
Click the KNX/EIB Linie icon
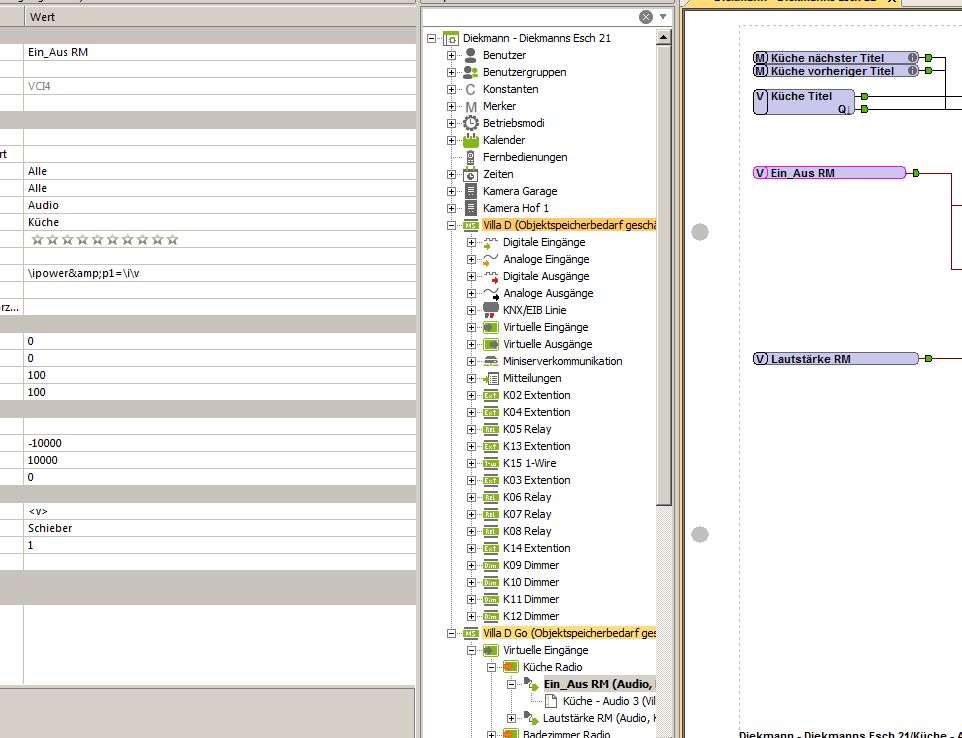(x=491, y=310)
